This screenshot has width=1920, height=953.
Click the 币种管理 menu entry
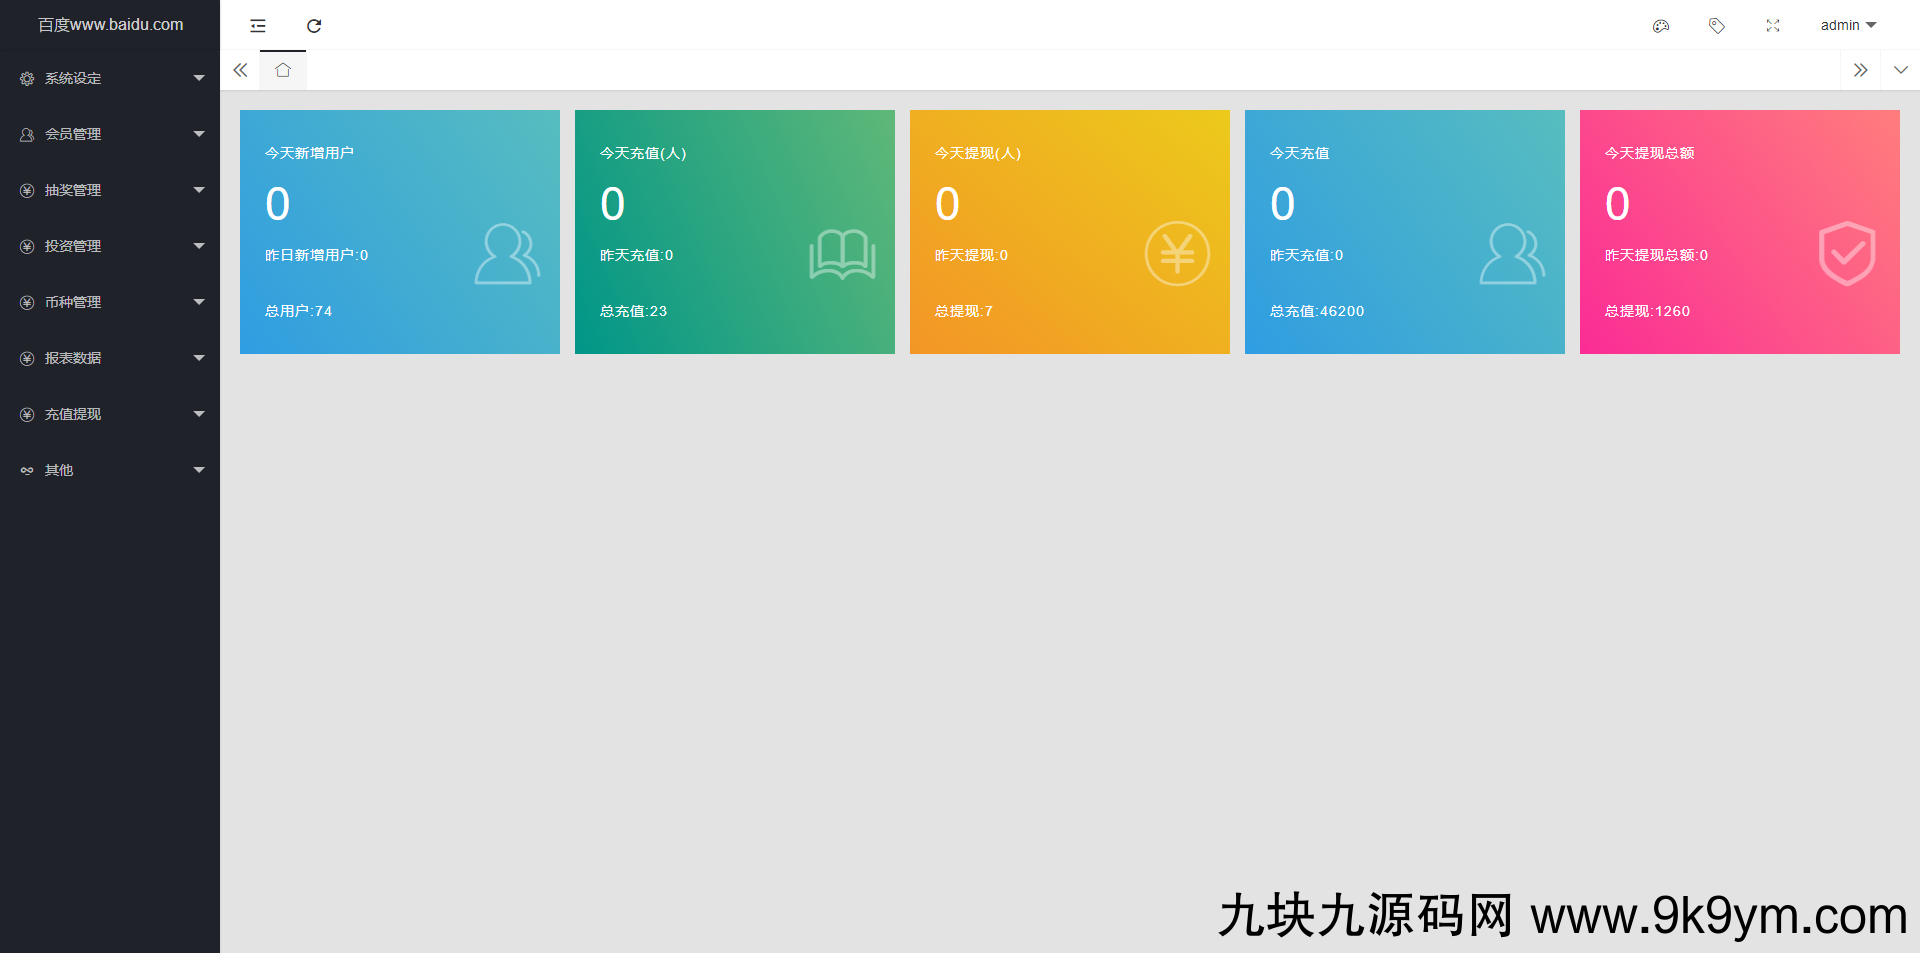73,301
